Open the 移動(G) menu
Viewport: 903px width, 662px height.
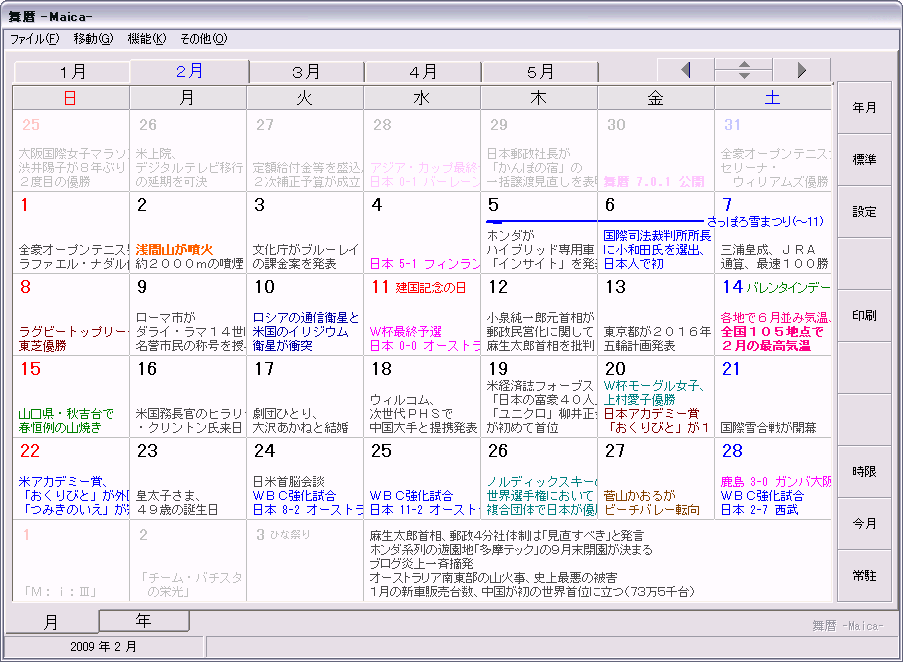(x=93, y=39)
